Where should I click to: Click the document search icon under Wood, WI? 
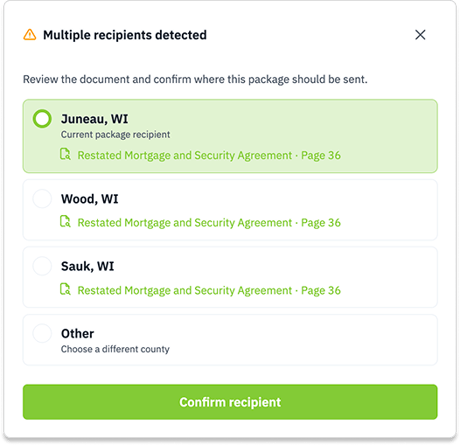(x=65, y=222)
